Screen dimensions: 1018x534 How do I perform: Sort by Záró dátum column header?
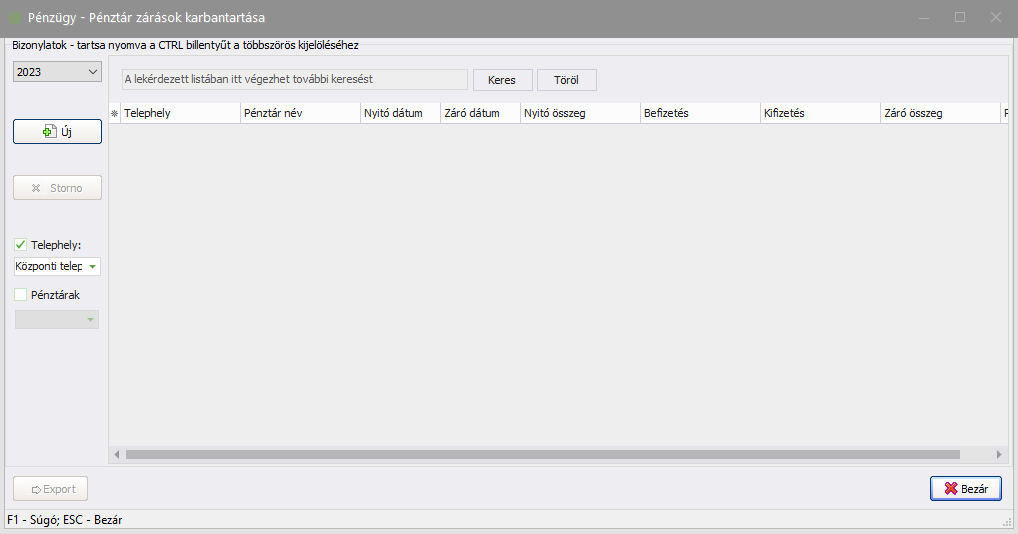479,114
